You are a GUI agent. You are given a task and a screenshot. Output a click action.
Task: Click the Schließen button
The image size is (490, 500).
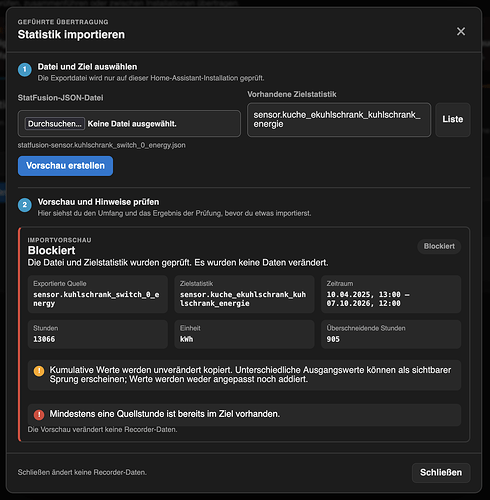pyautogui.click(x=441, y=472)
